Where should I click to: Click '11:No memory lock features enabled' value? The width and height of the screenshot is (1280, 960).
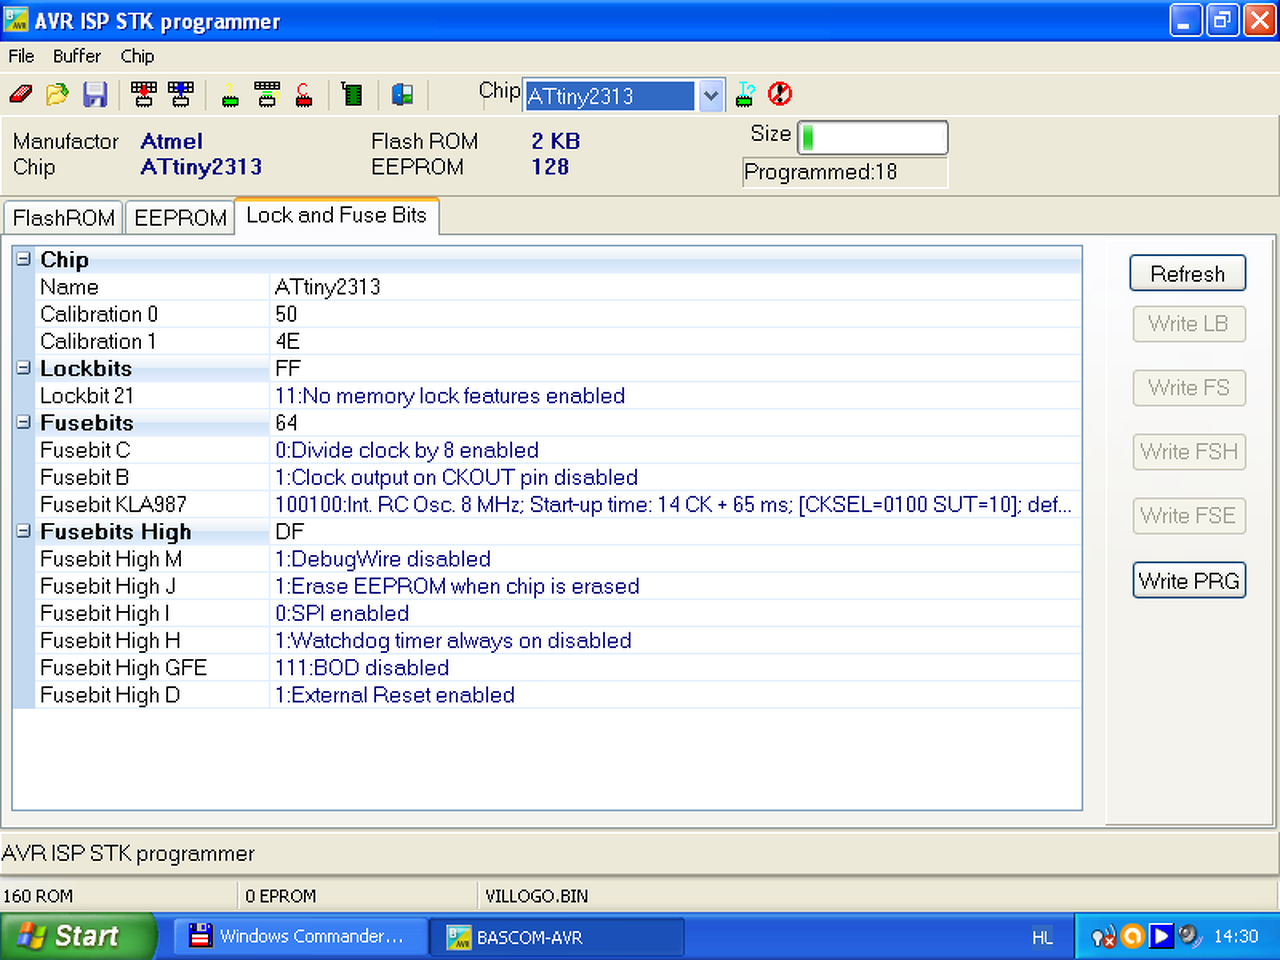click(450, 396)
